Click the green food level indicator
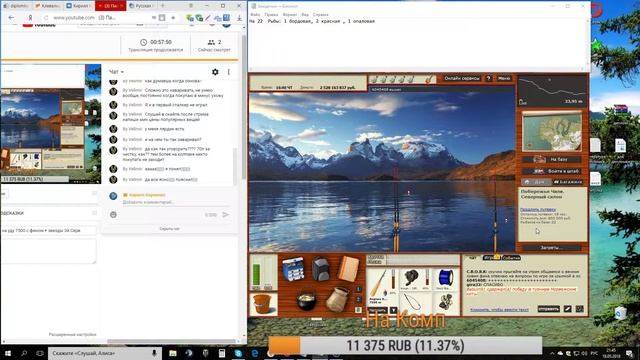Screen dimensions: 640x360 pos(257,273)
